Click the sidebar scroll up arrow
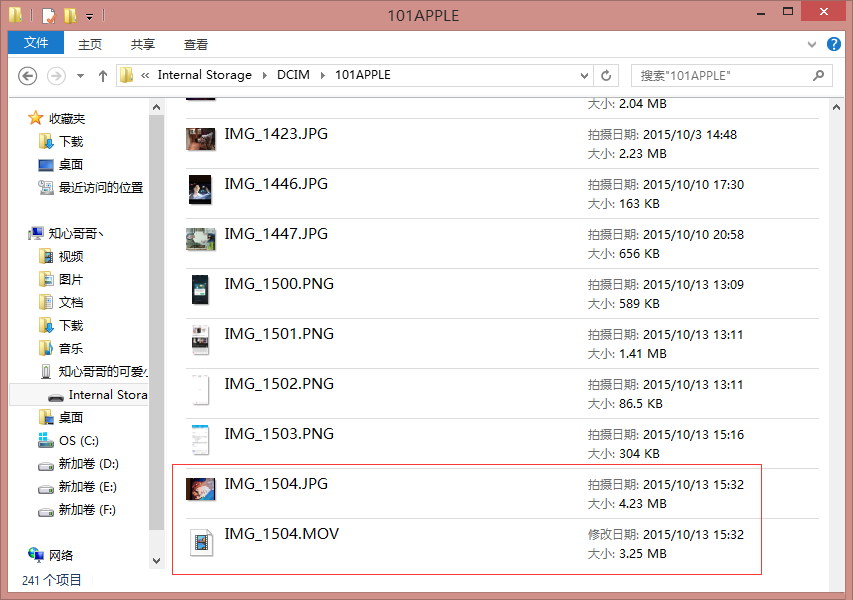The width and height of the screenshot is (853, 600). pos(157,107)
